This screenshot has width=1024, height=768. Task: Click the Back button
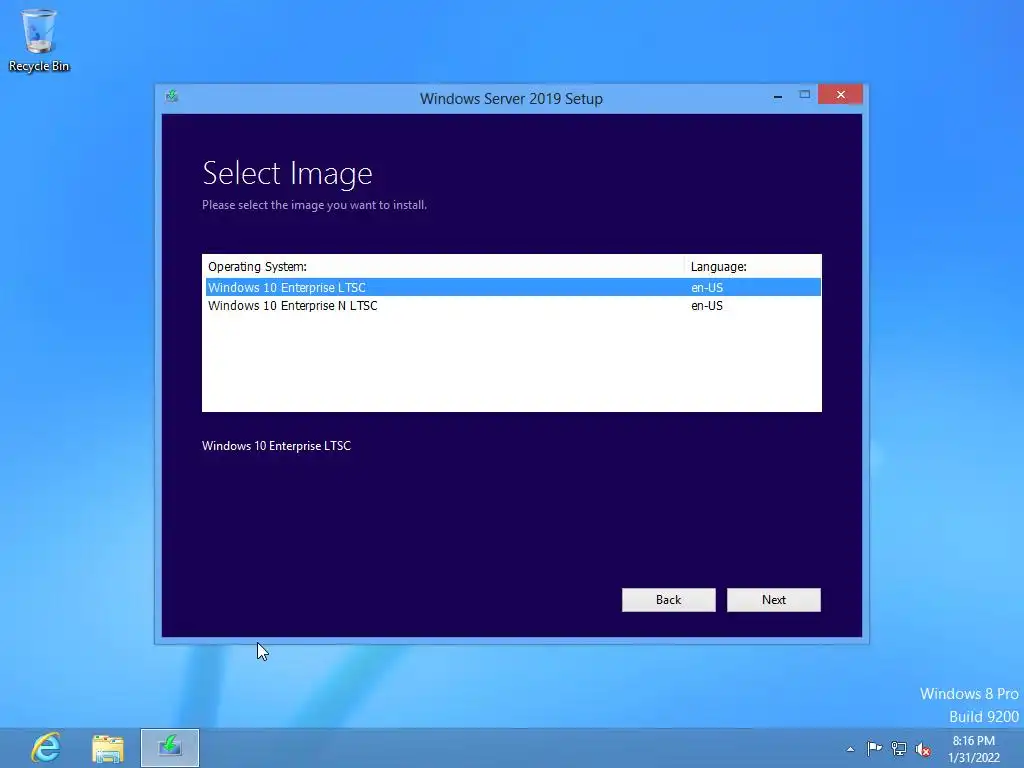(668, 600)
